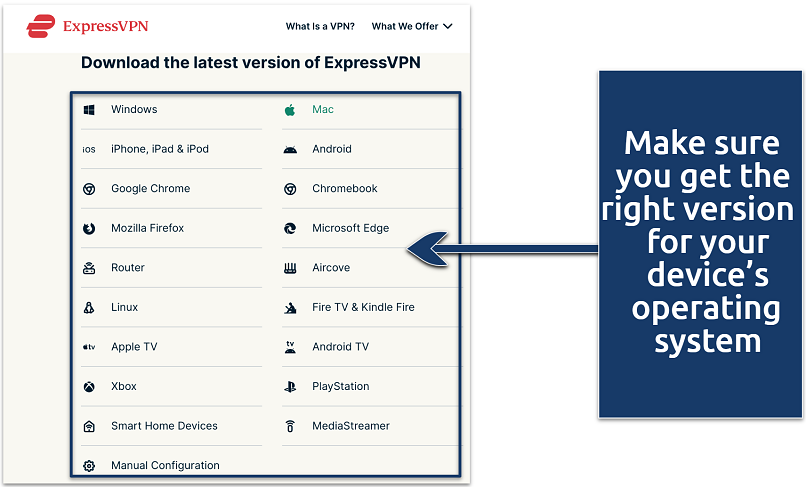Click the Apple TV icon

coord(89,347)
